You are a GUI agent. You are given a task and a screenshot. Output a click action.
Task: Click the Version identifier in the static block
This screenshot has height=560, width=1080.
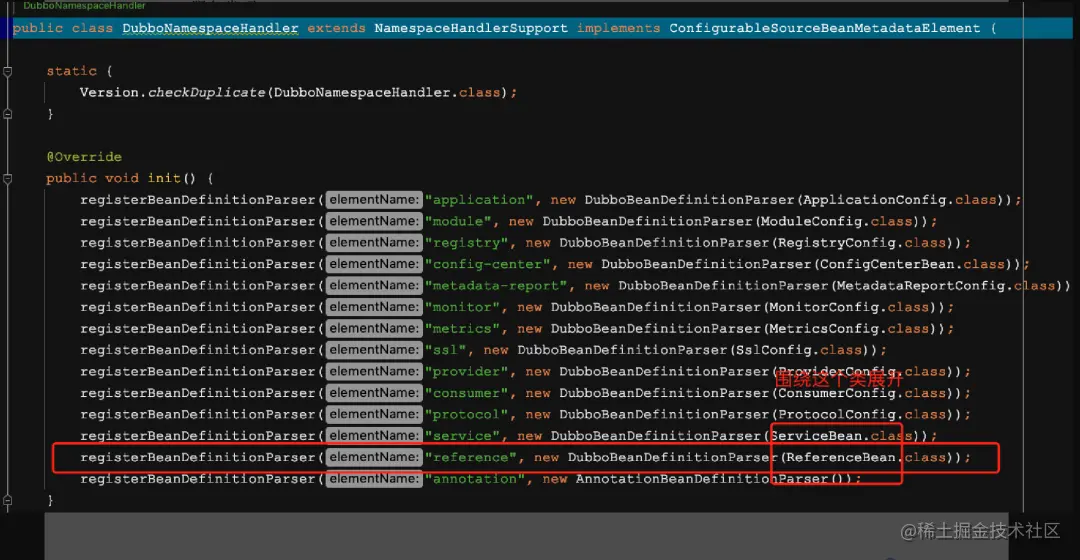point(109,92)
